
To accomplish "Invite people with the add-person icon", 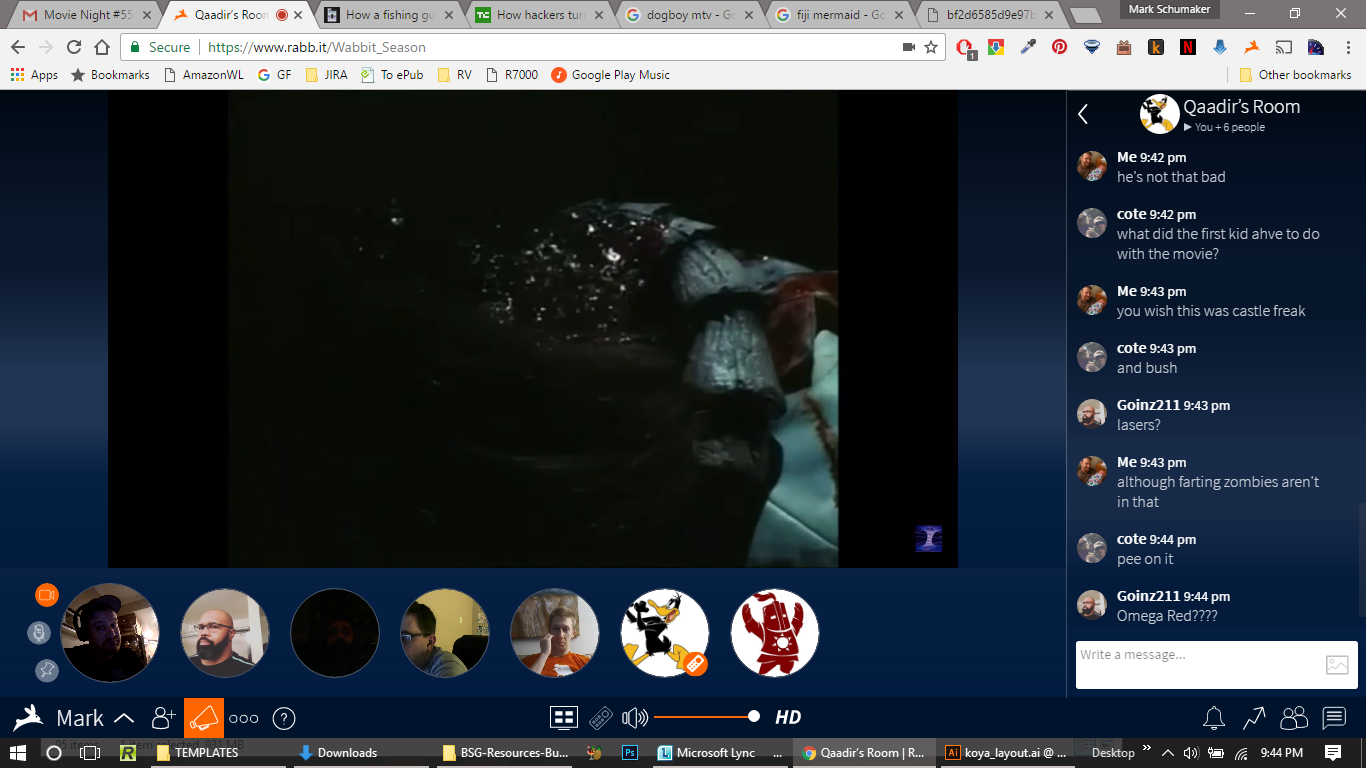I will (x=163, y=718).
